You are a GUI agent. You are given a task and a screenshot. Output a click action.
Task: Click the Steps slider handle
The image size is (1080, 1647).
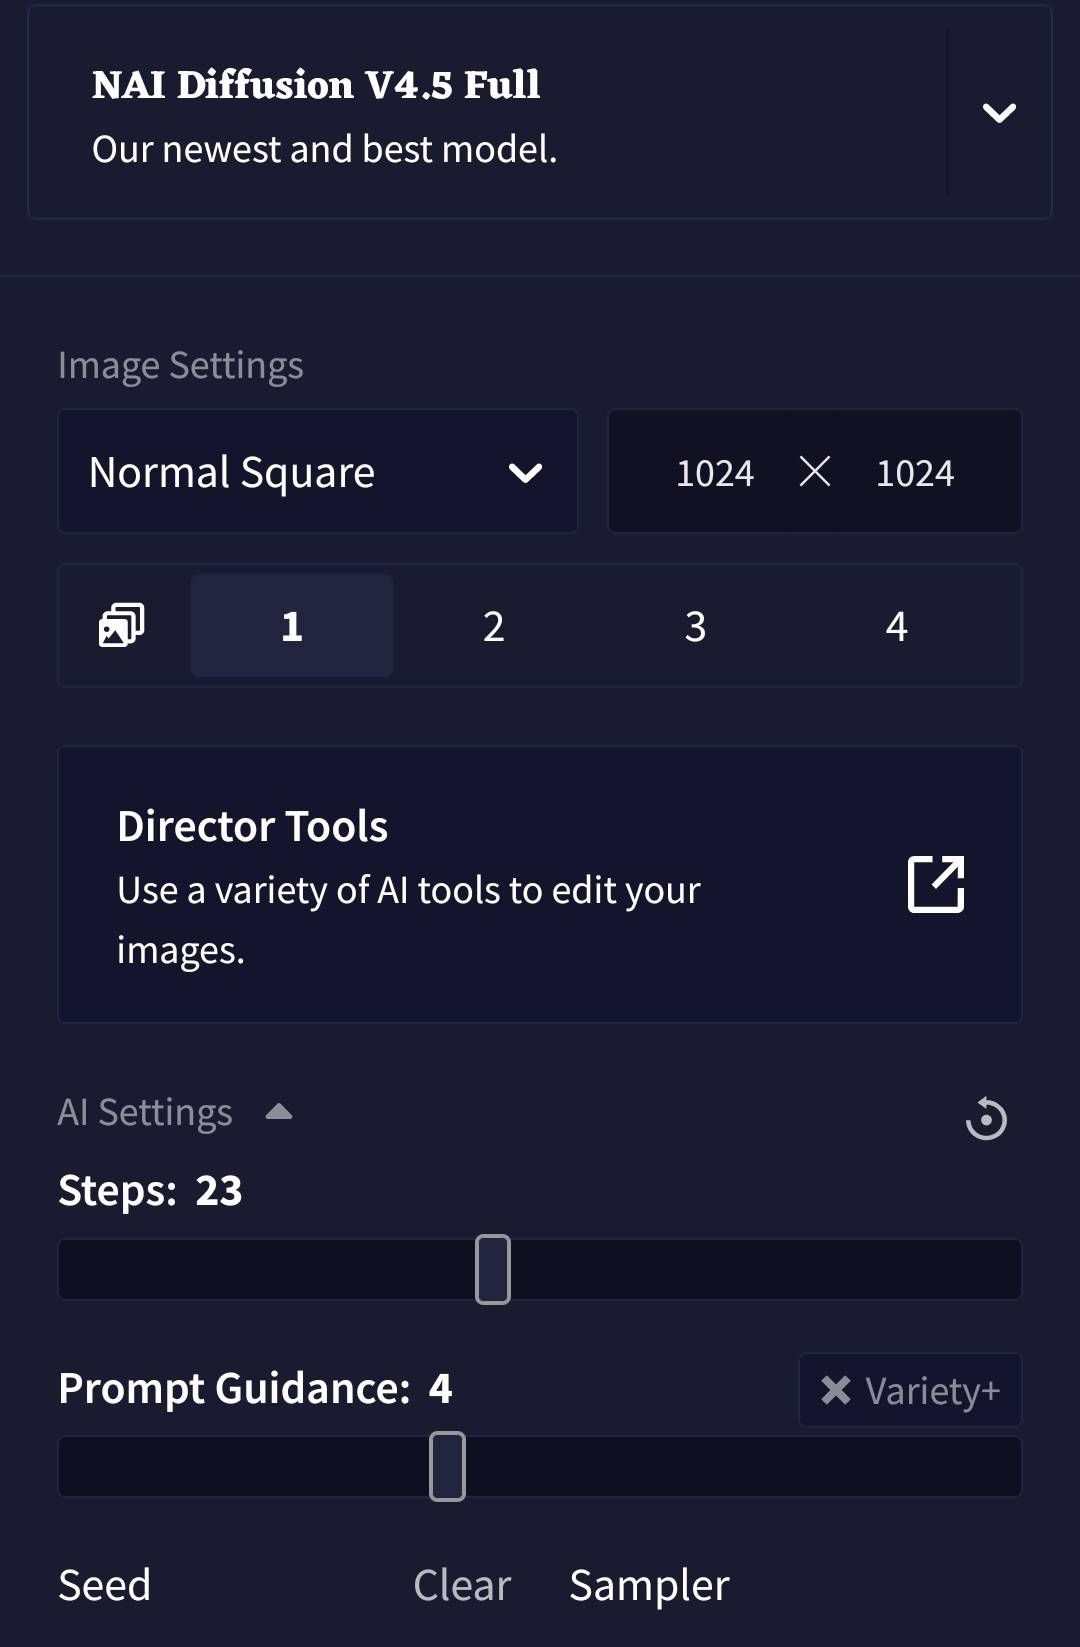pos(493,1269)
